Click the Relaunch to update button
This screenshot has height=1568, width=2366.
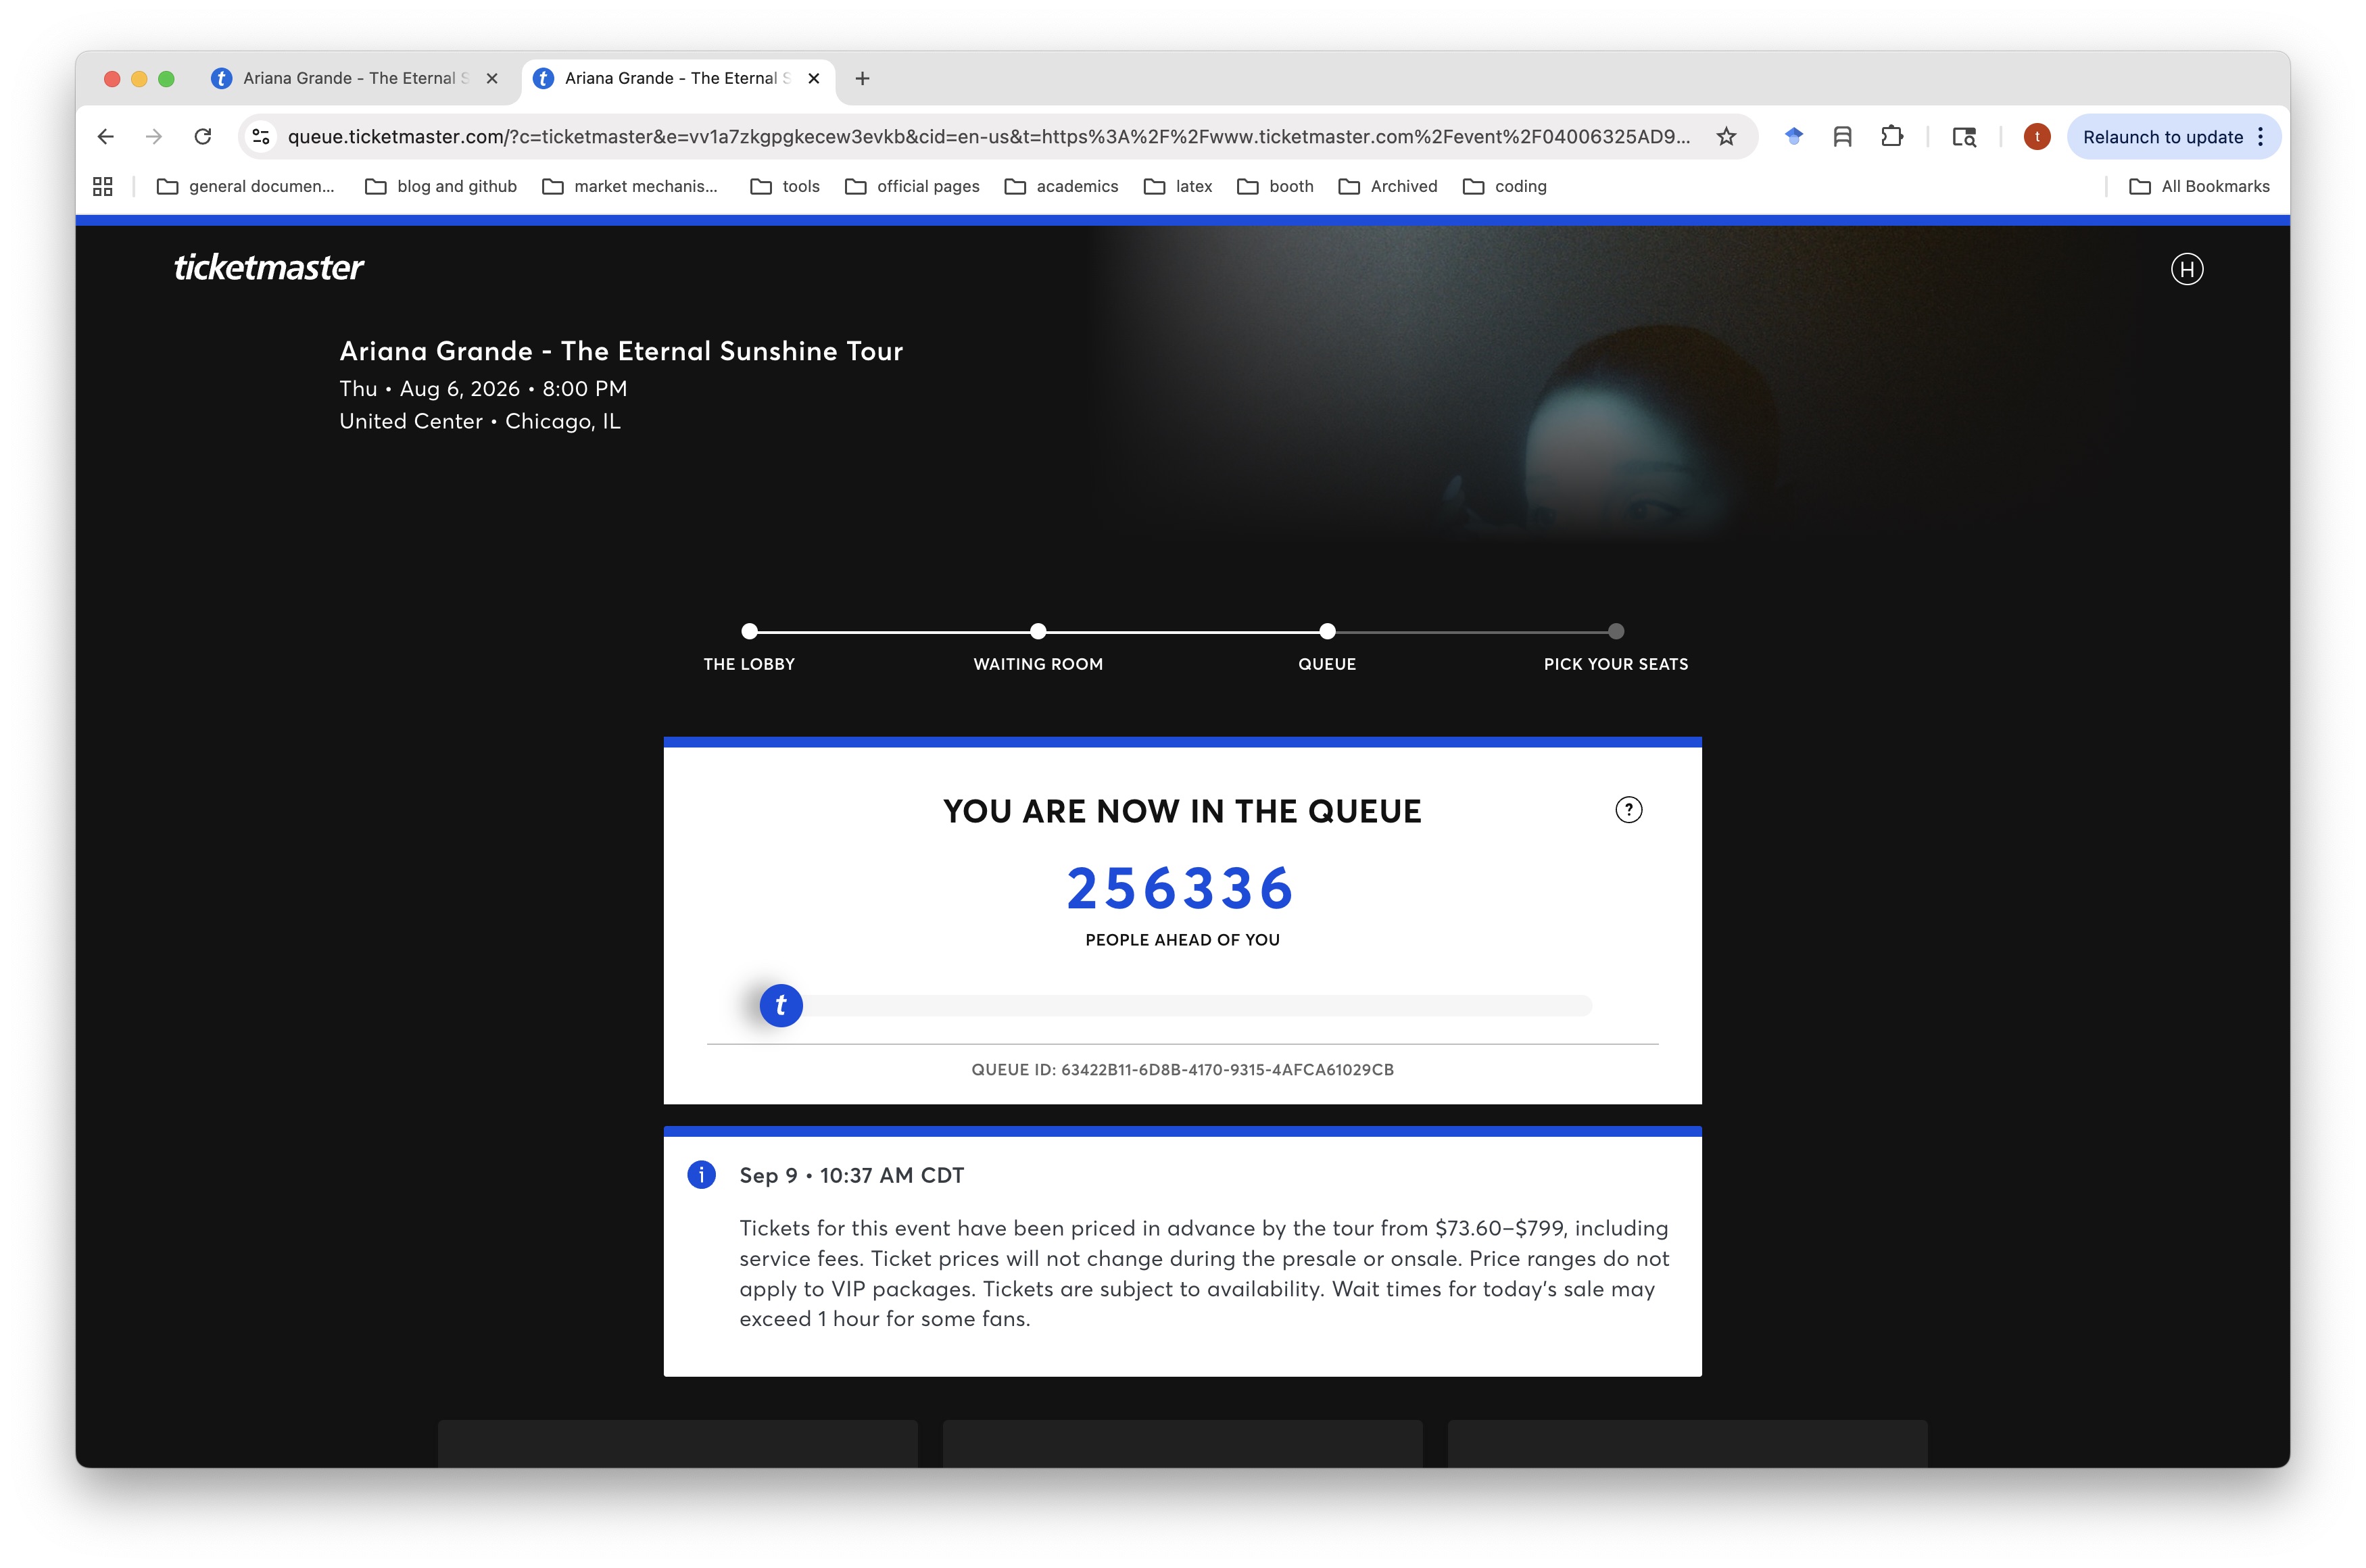tap(2162, 137)
